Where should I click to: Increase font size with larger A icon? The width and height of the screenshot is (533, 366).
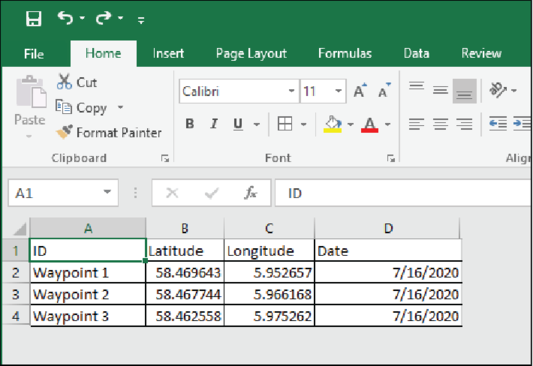pyautogui.click(x=360, y=91)
